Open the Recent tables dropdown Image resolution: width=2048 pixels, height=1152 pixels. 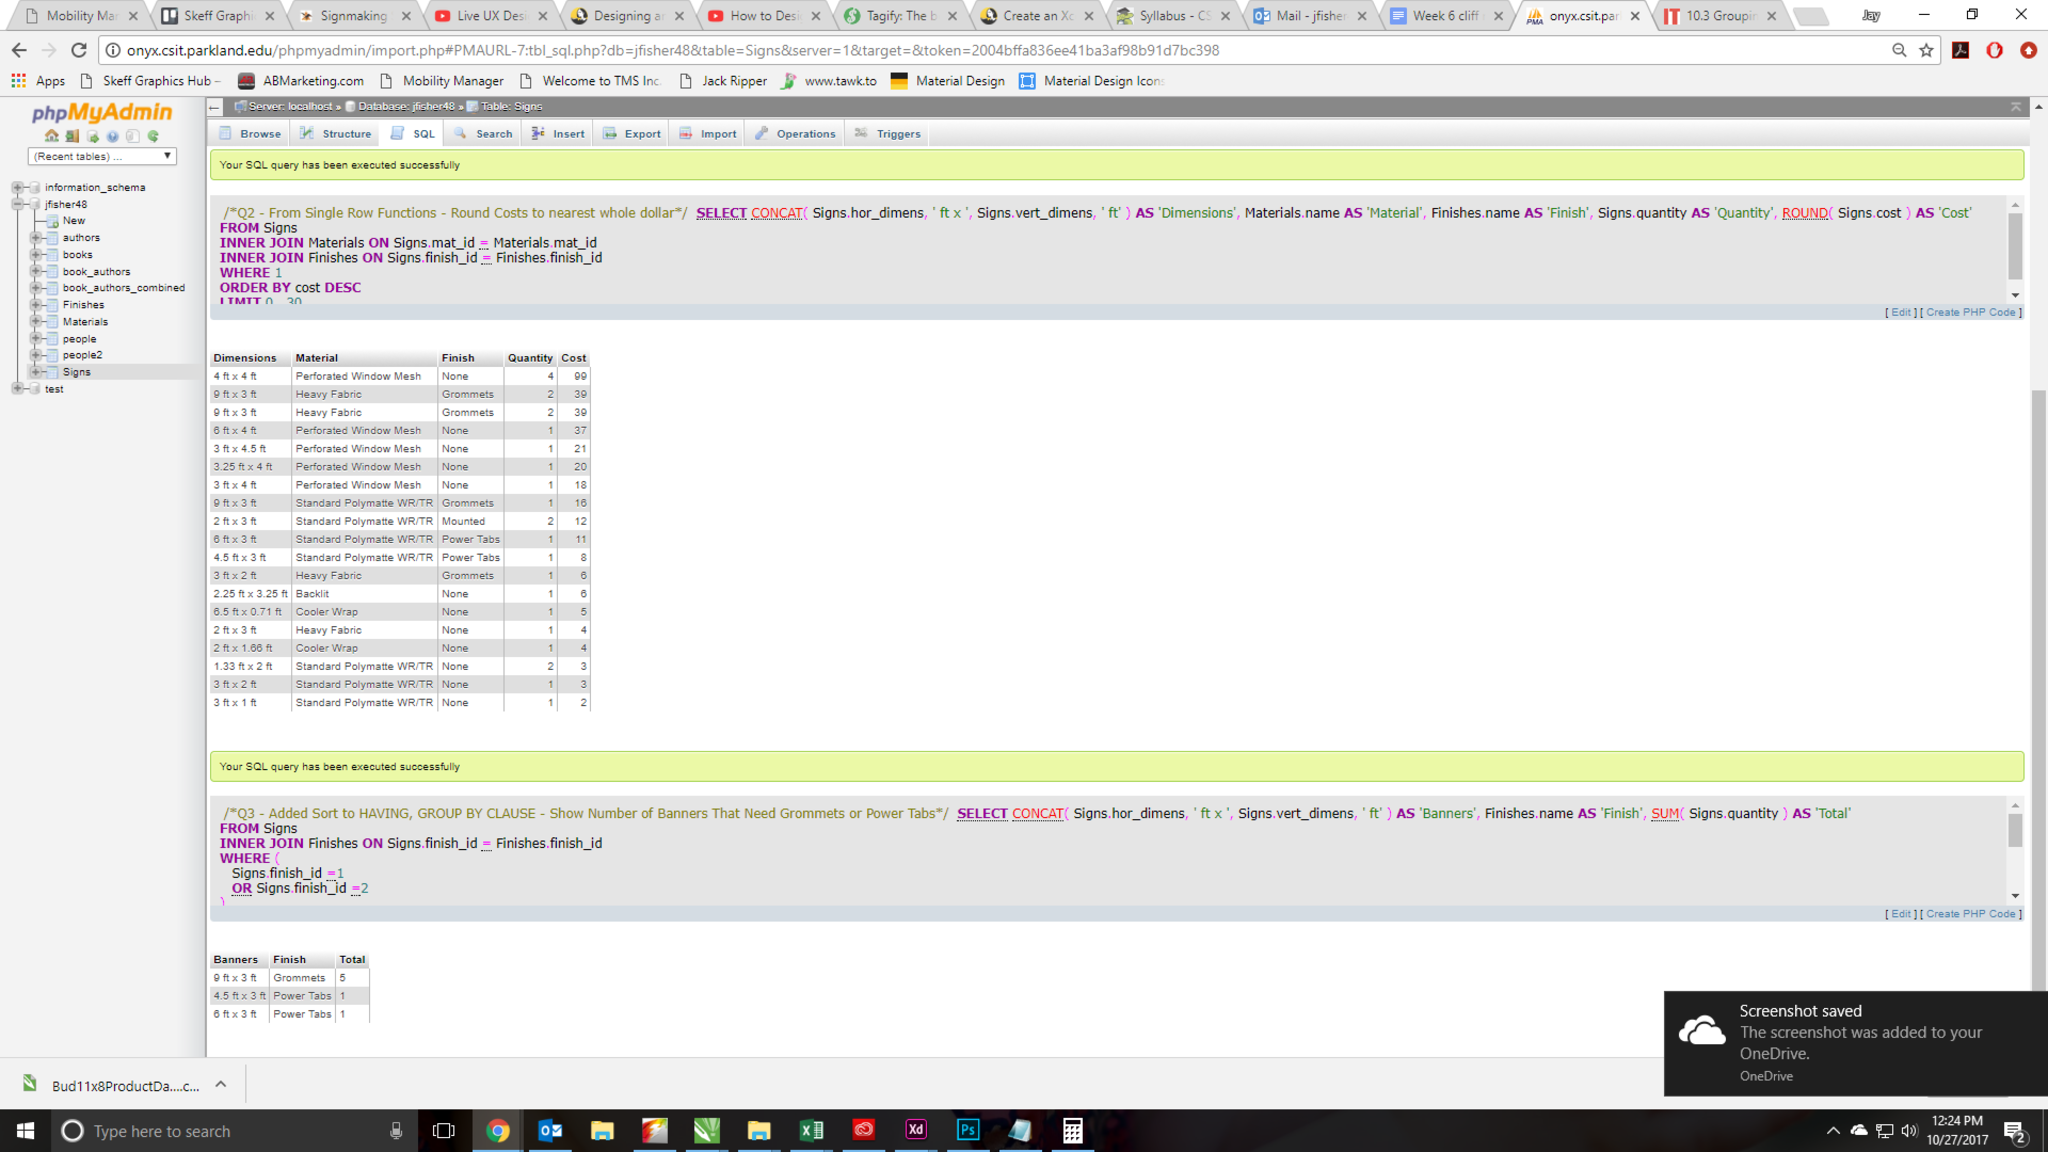102,156
